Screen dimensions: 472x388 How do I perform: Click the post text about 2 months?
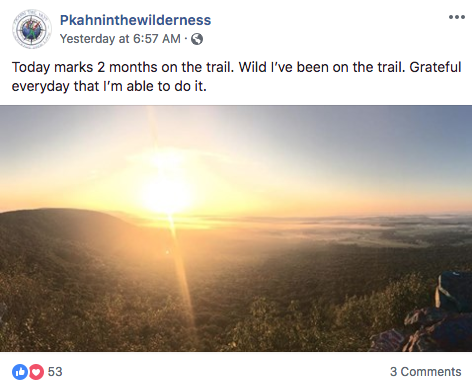click(x=236, y=77)
